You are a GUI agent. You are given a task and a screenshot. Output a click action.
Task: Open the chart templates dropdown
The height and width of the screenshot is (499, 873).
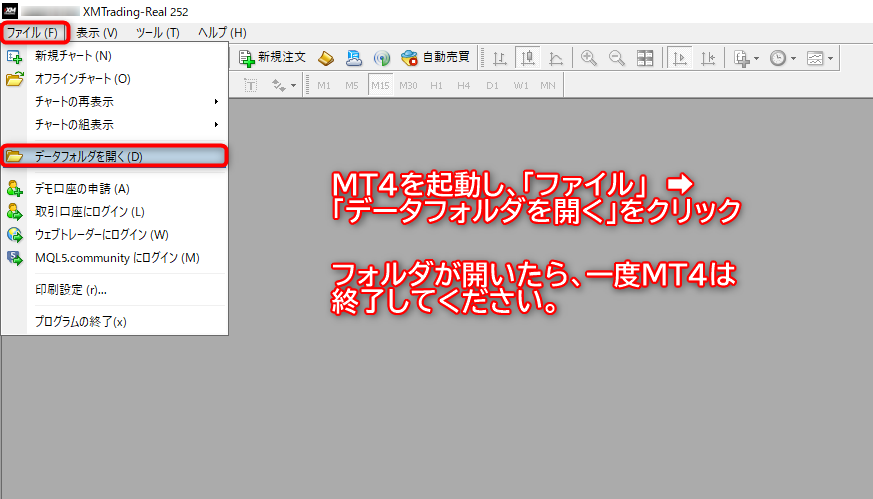(x=821, y=58)
